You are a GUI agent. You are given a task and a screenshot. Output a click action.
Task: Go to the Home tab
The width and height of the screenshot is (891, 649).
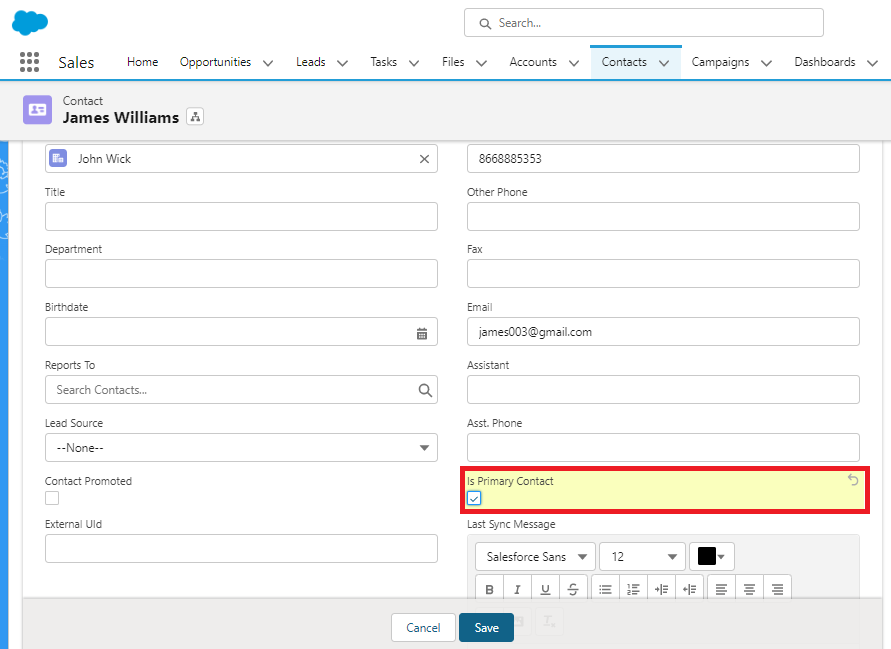coord(143,62)
